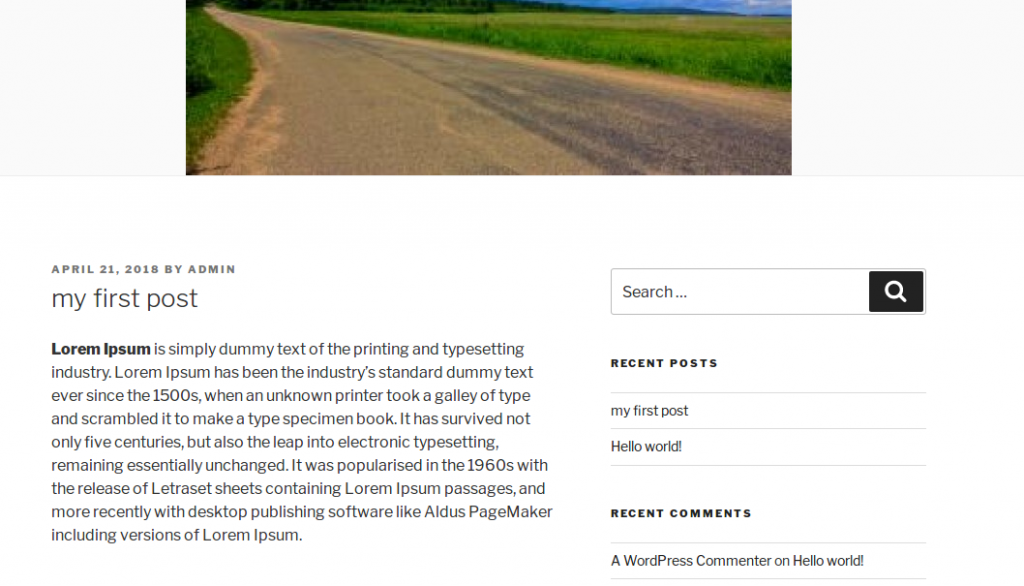This screenshot has width=1024, height=586.
Task: Select 'my first post' under Recent Posts
Action: click(x=649, y=411)
